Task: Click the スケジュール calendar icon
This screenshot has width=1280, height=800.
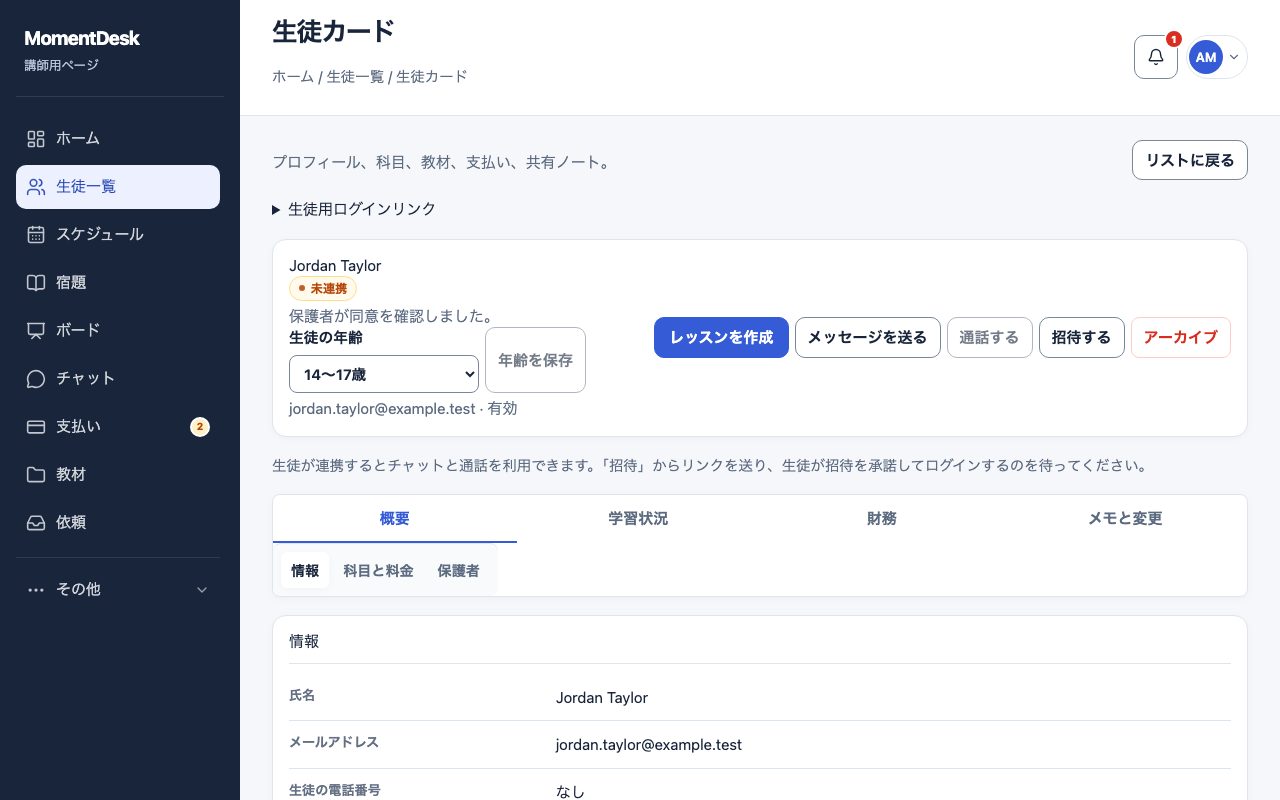Action: click(x=36, y=235)
